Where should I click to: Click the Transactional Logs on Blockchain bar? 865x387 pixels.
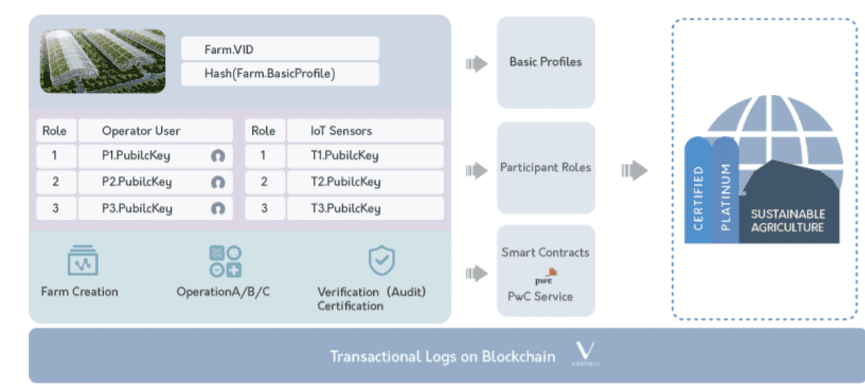tap(447, 356)
